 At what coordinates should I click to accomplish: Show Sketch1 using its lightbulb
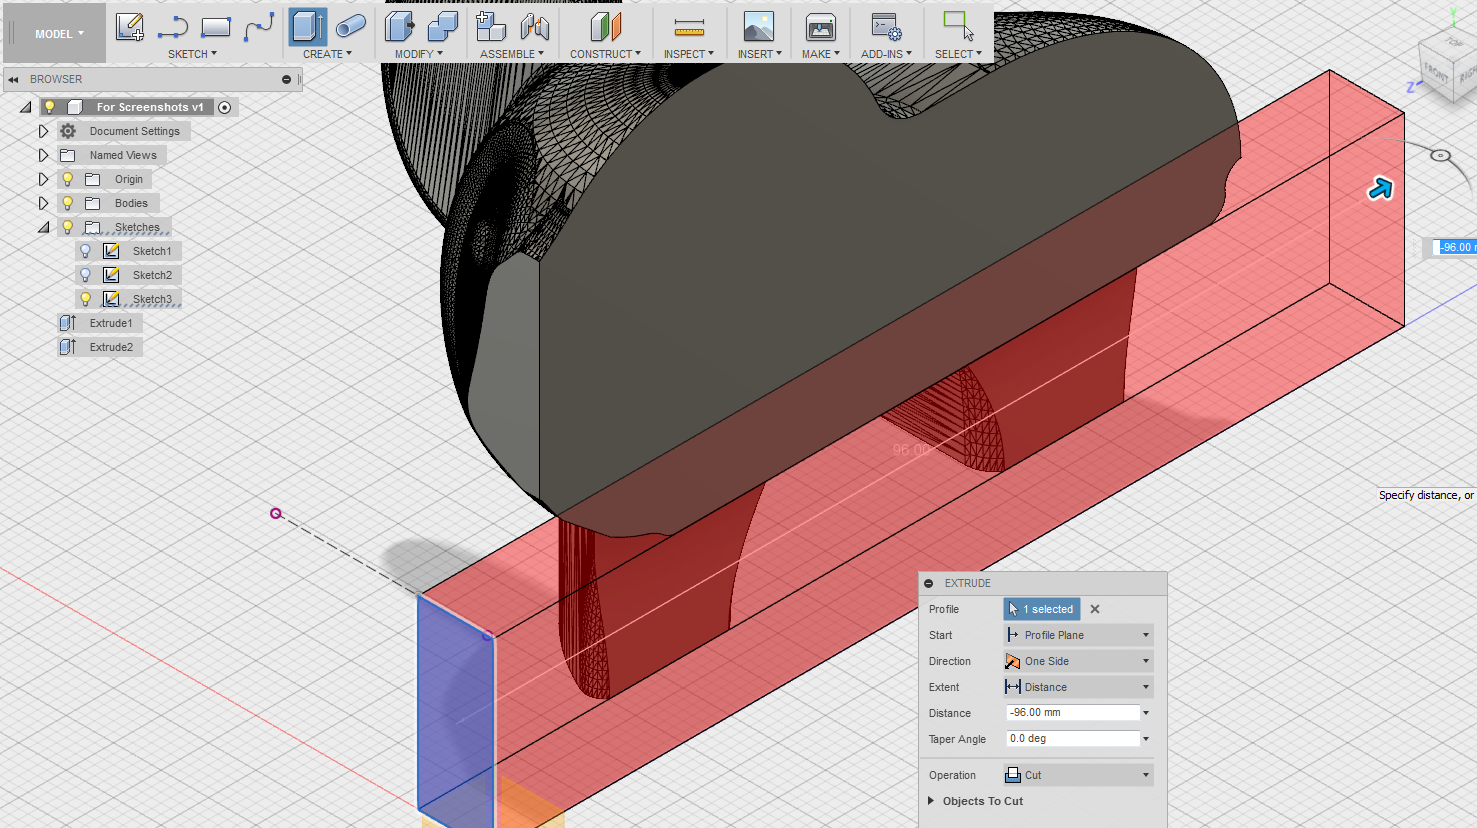tap(86, 251)
